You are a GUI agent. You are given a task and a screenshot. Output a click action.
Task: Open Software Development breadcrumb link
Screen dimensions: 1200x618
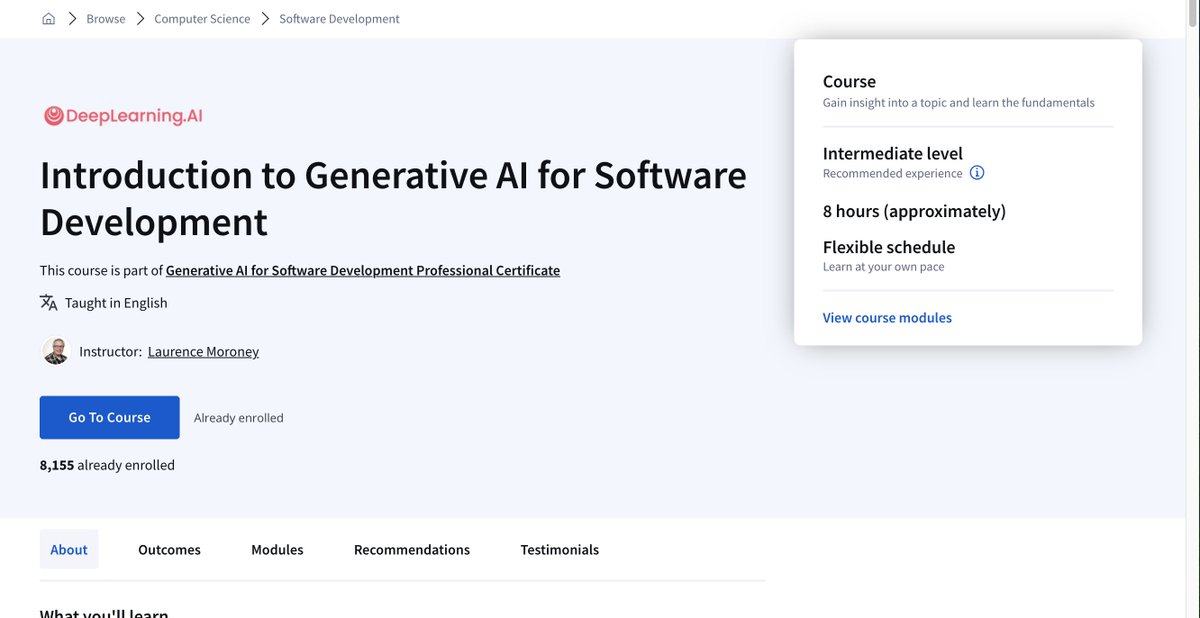339,19
